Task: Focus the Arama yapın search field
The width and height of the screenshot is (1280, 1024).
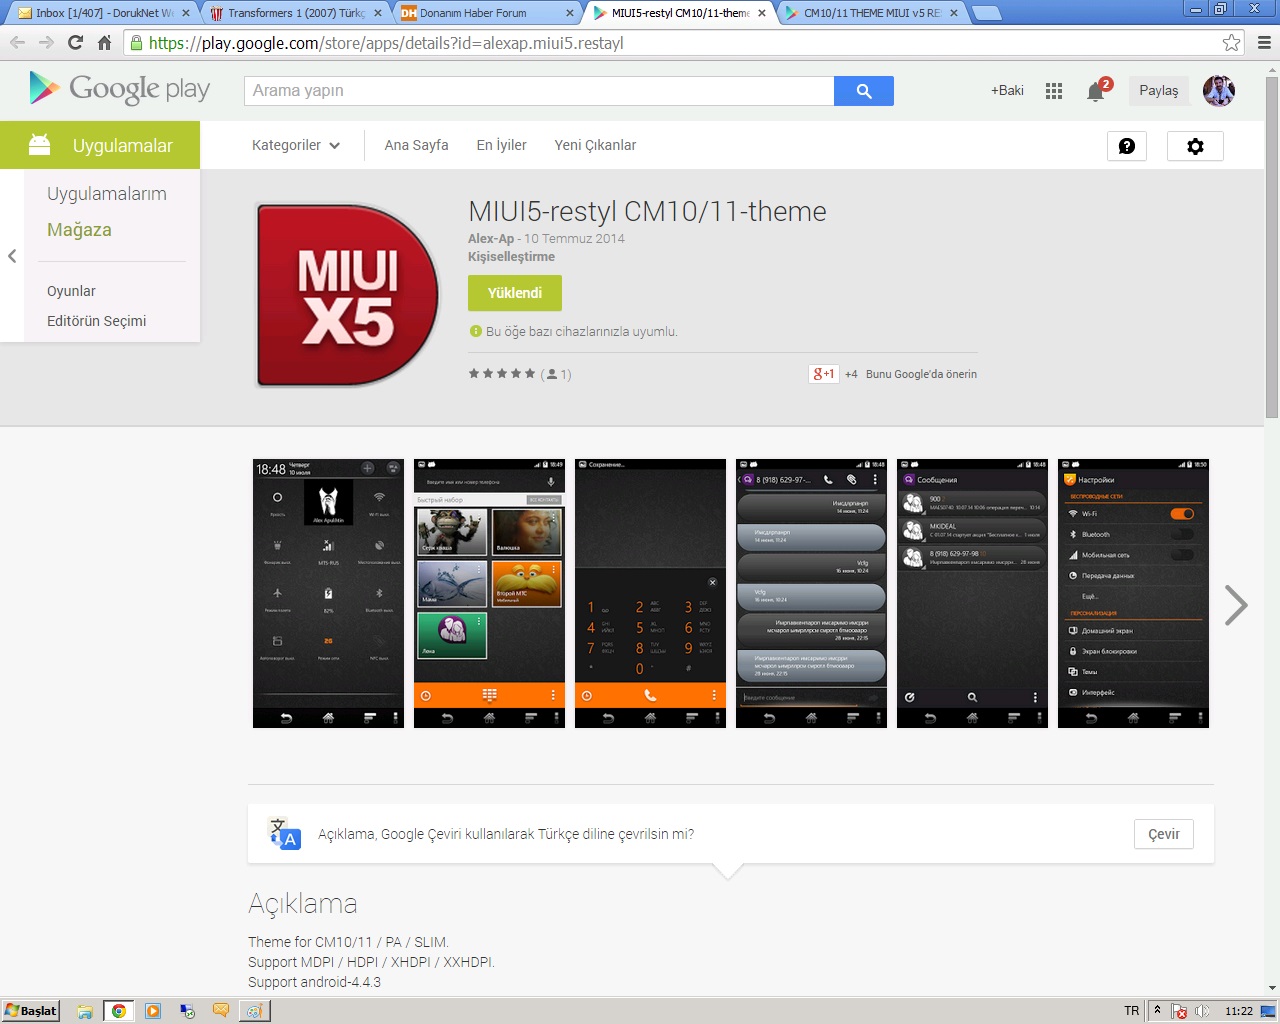Action: (539, 91)
